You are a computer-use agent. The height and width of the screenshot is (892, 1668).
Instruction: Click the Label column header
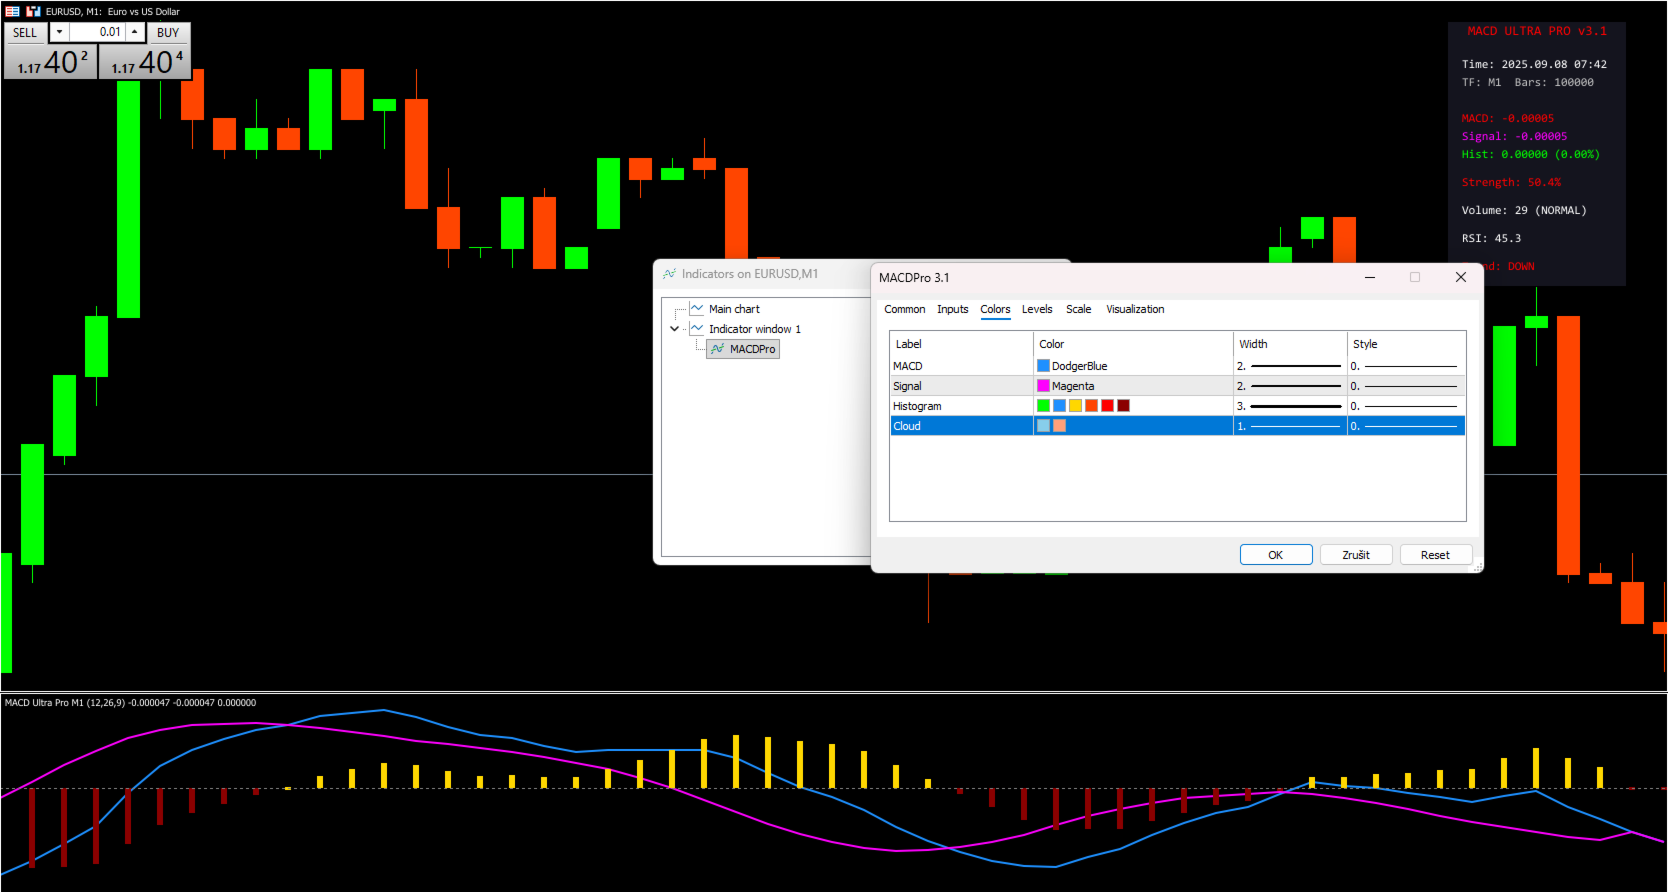[961, 344]
